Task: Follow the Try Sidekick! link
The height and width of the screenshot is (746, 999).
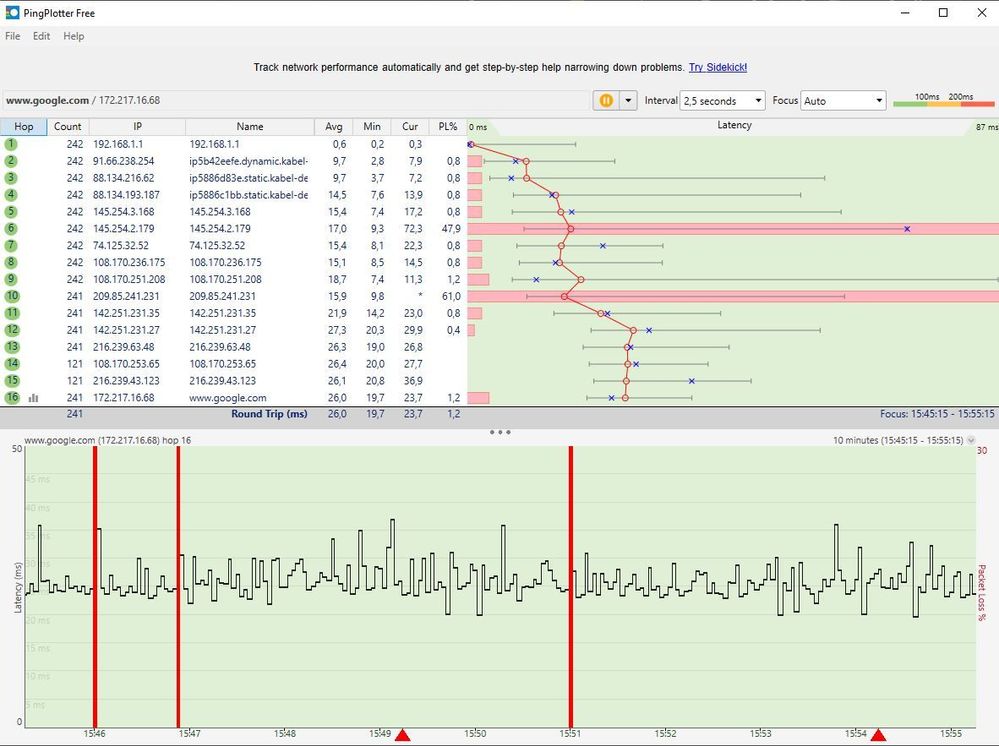Action: (x=717, y=67)
